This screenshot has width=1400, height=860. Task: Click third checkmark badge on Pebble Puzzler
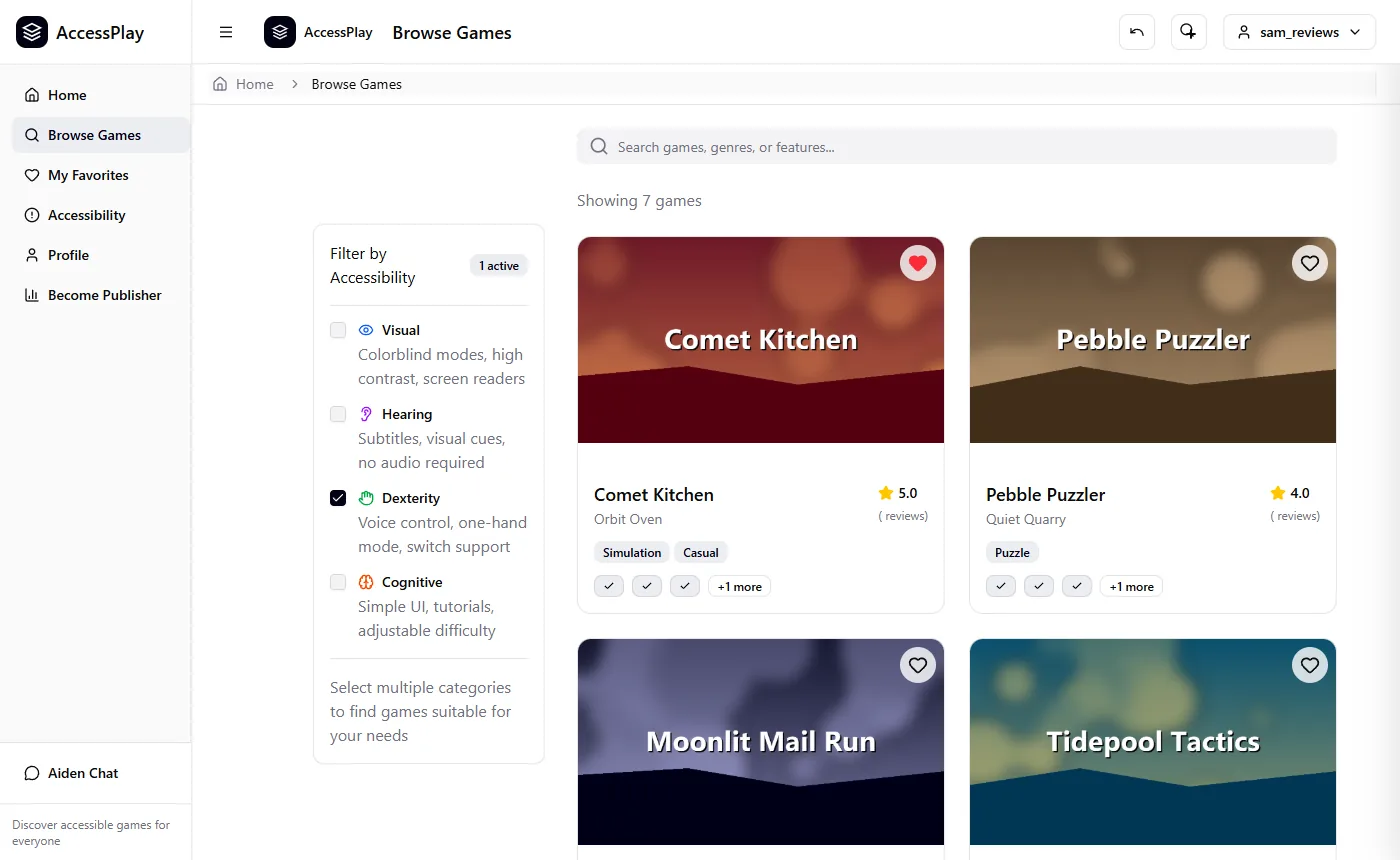(x=1077, y=586)
